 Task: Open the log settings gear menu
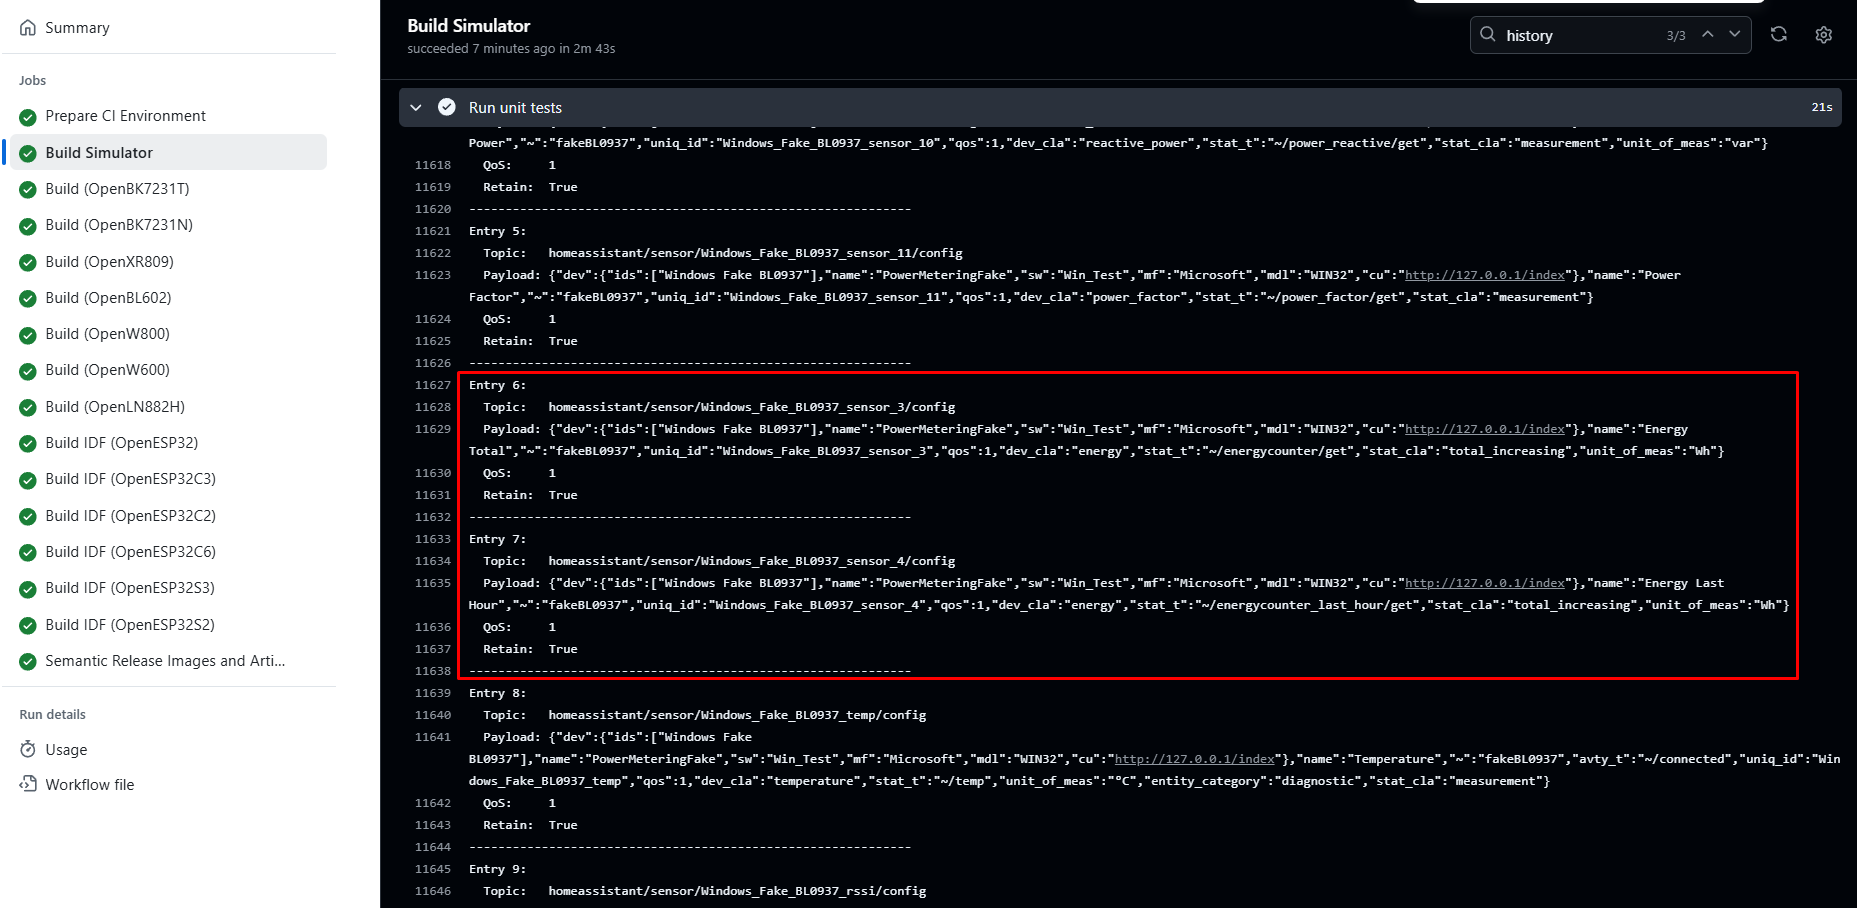(1823, 35)
